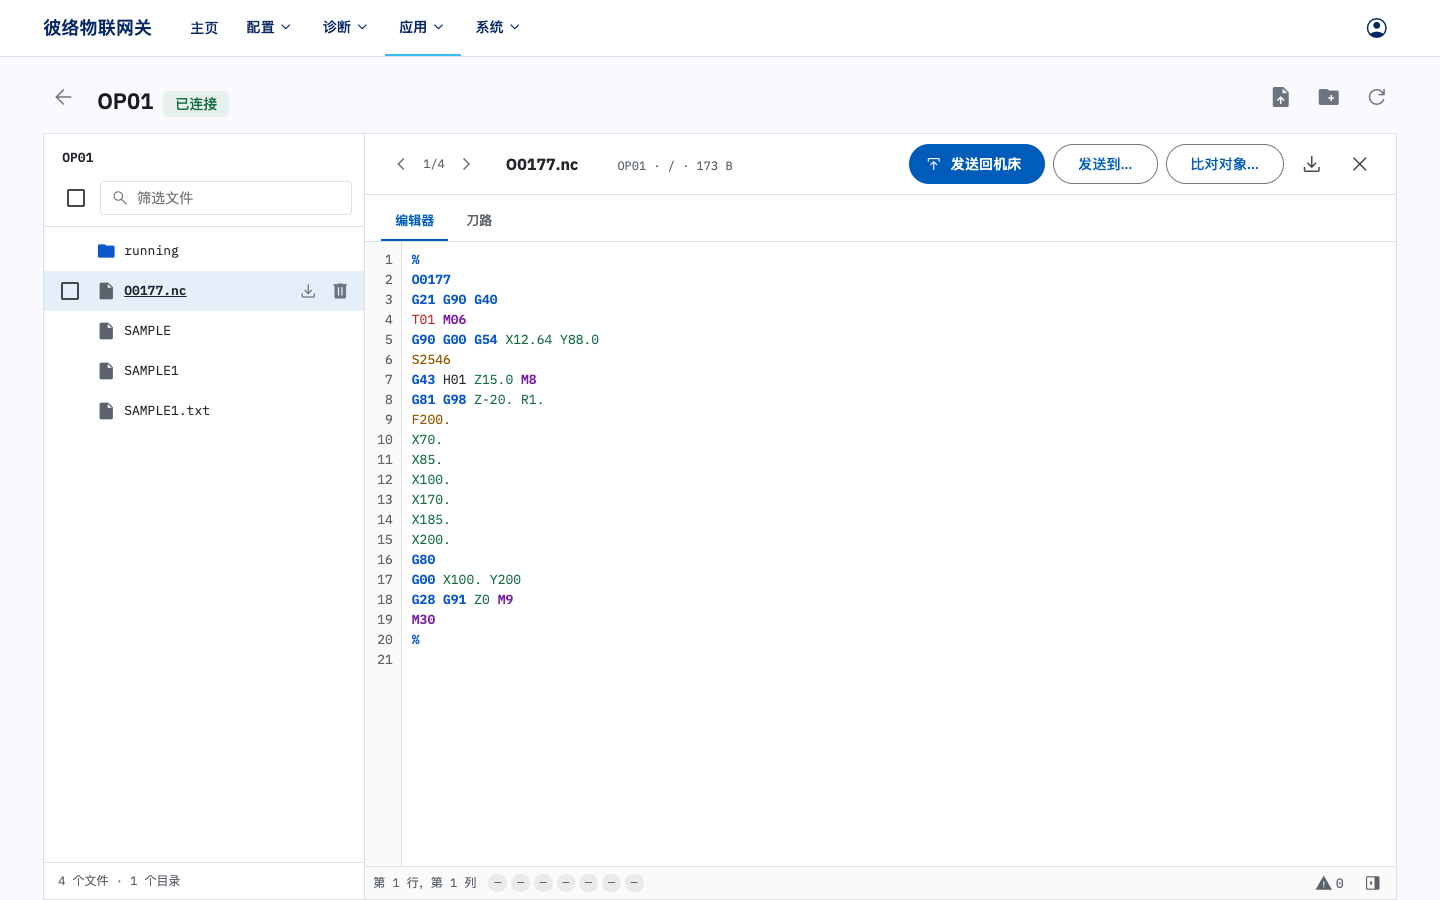Click the 发送回机床 button

coord(977,164)
